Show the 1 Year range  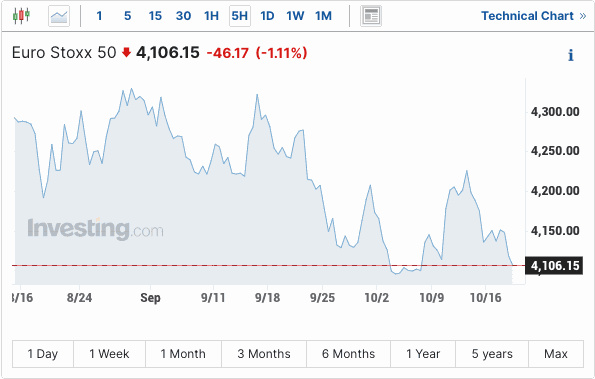coord(423,354)
